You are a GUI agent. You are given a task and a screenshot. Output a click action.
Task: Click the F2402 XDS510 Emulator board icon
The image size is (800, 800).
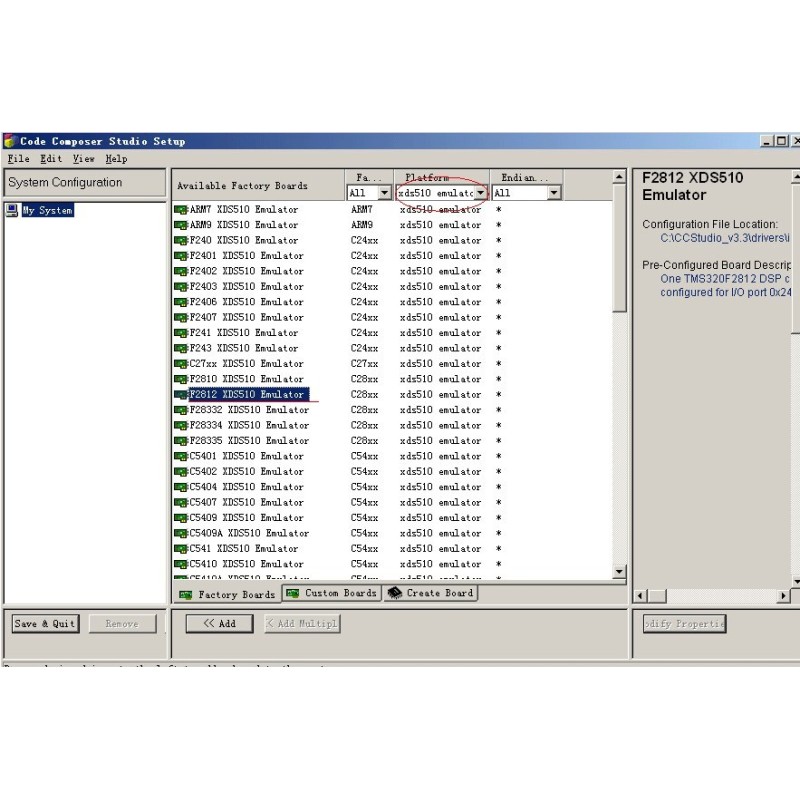(181, 271)
